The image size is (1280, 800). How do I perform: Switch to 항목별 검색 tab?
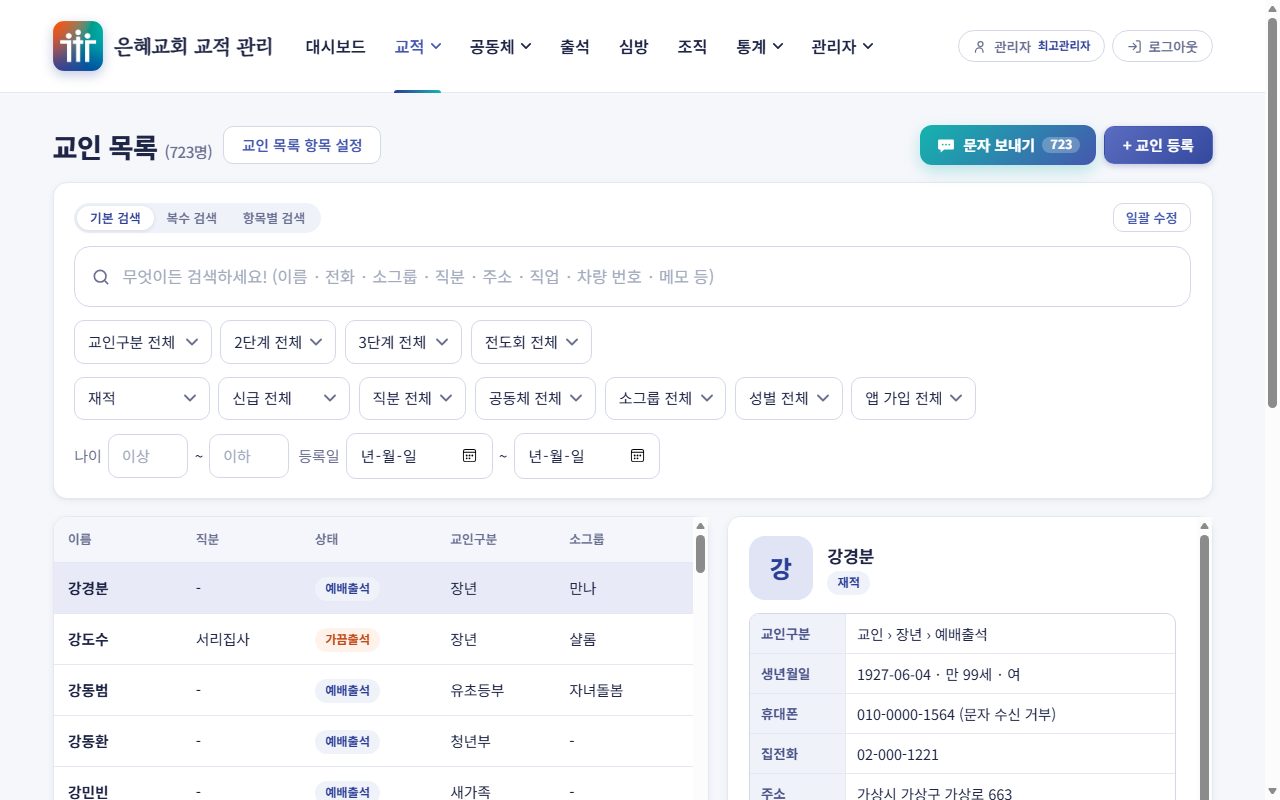tap(274, 218)
